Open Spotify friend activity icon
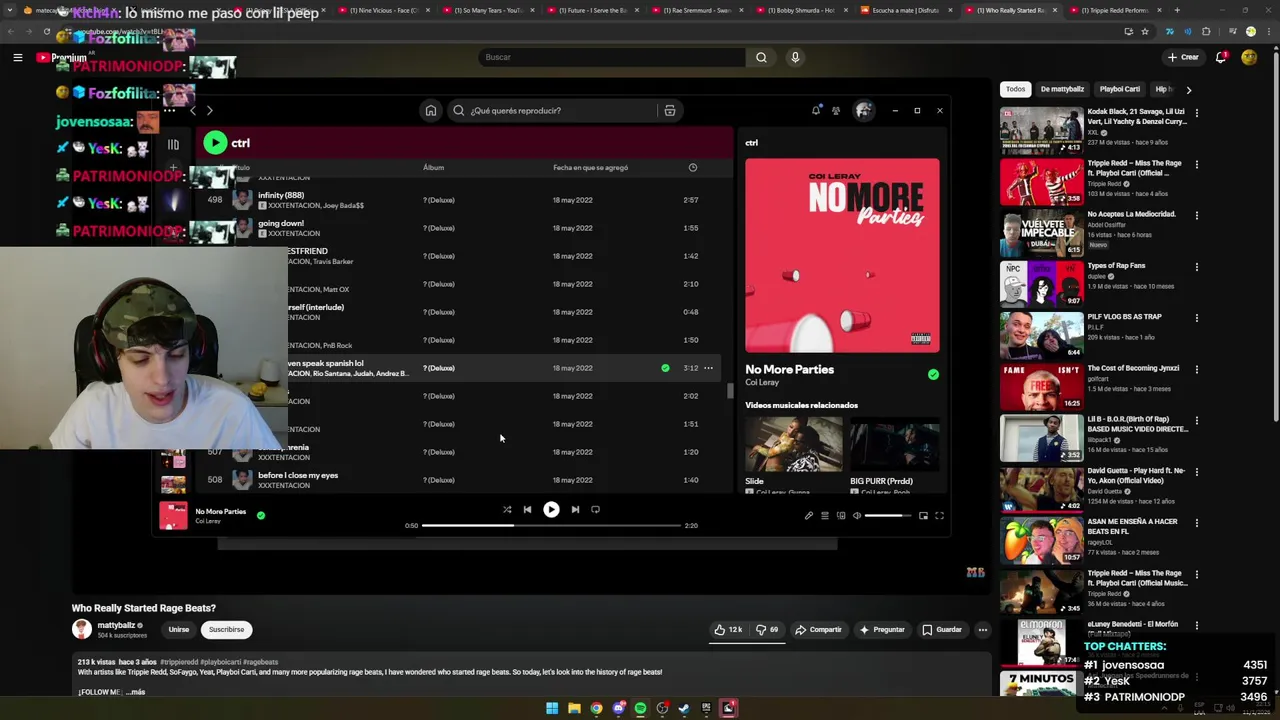 coord(836,110)
